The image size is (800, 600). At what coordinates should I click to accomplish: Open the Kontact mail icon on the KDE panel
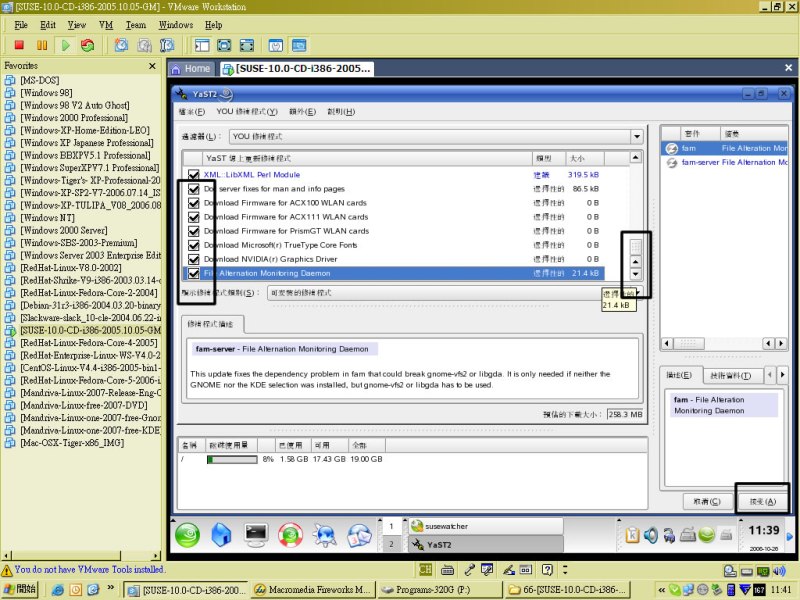[359, 535]
